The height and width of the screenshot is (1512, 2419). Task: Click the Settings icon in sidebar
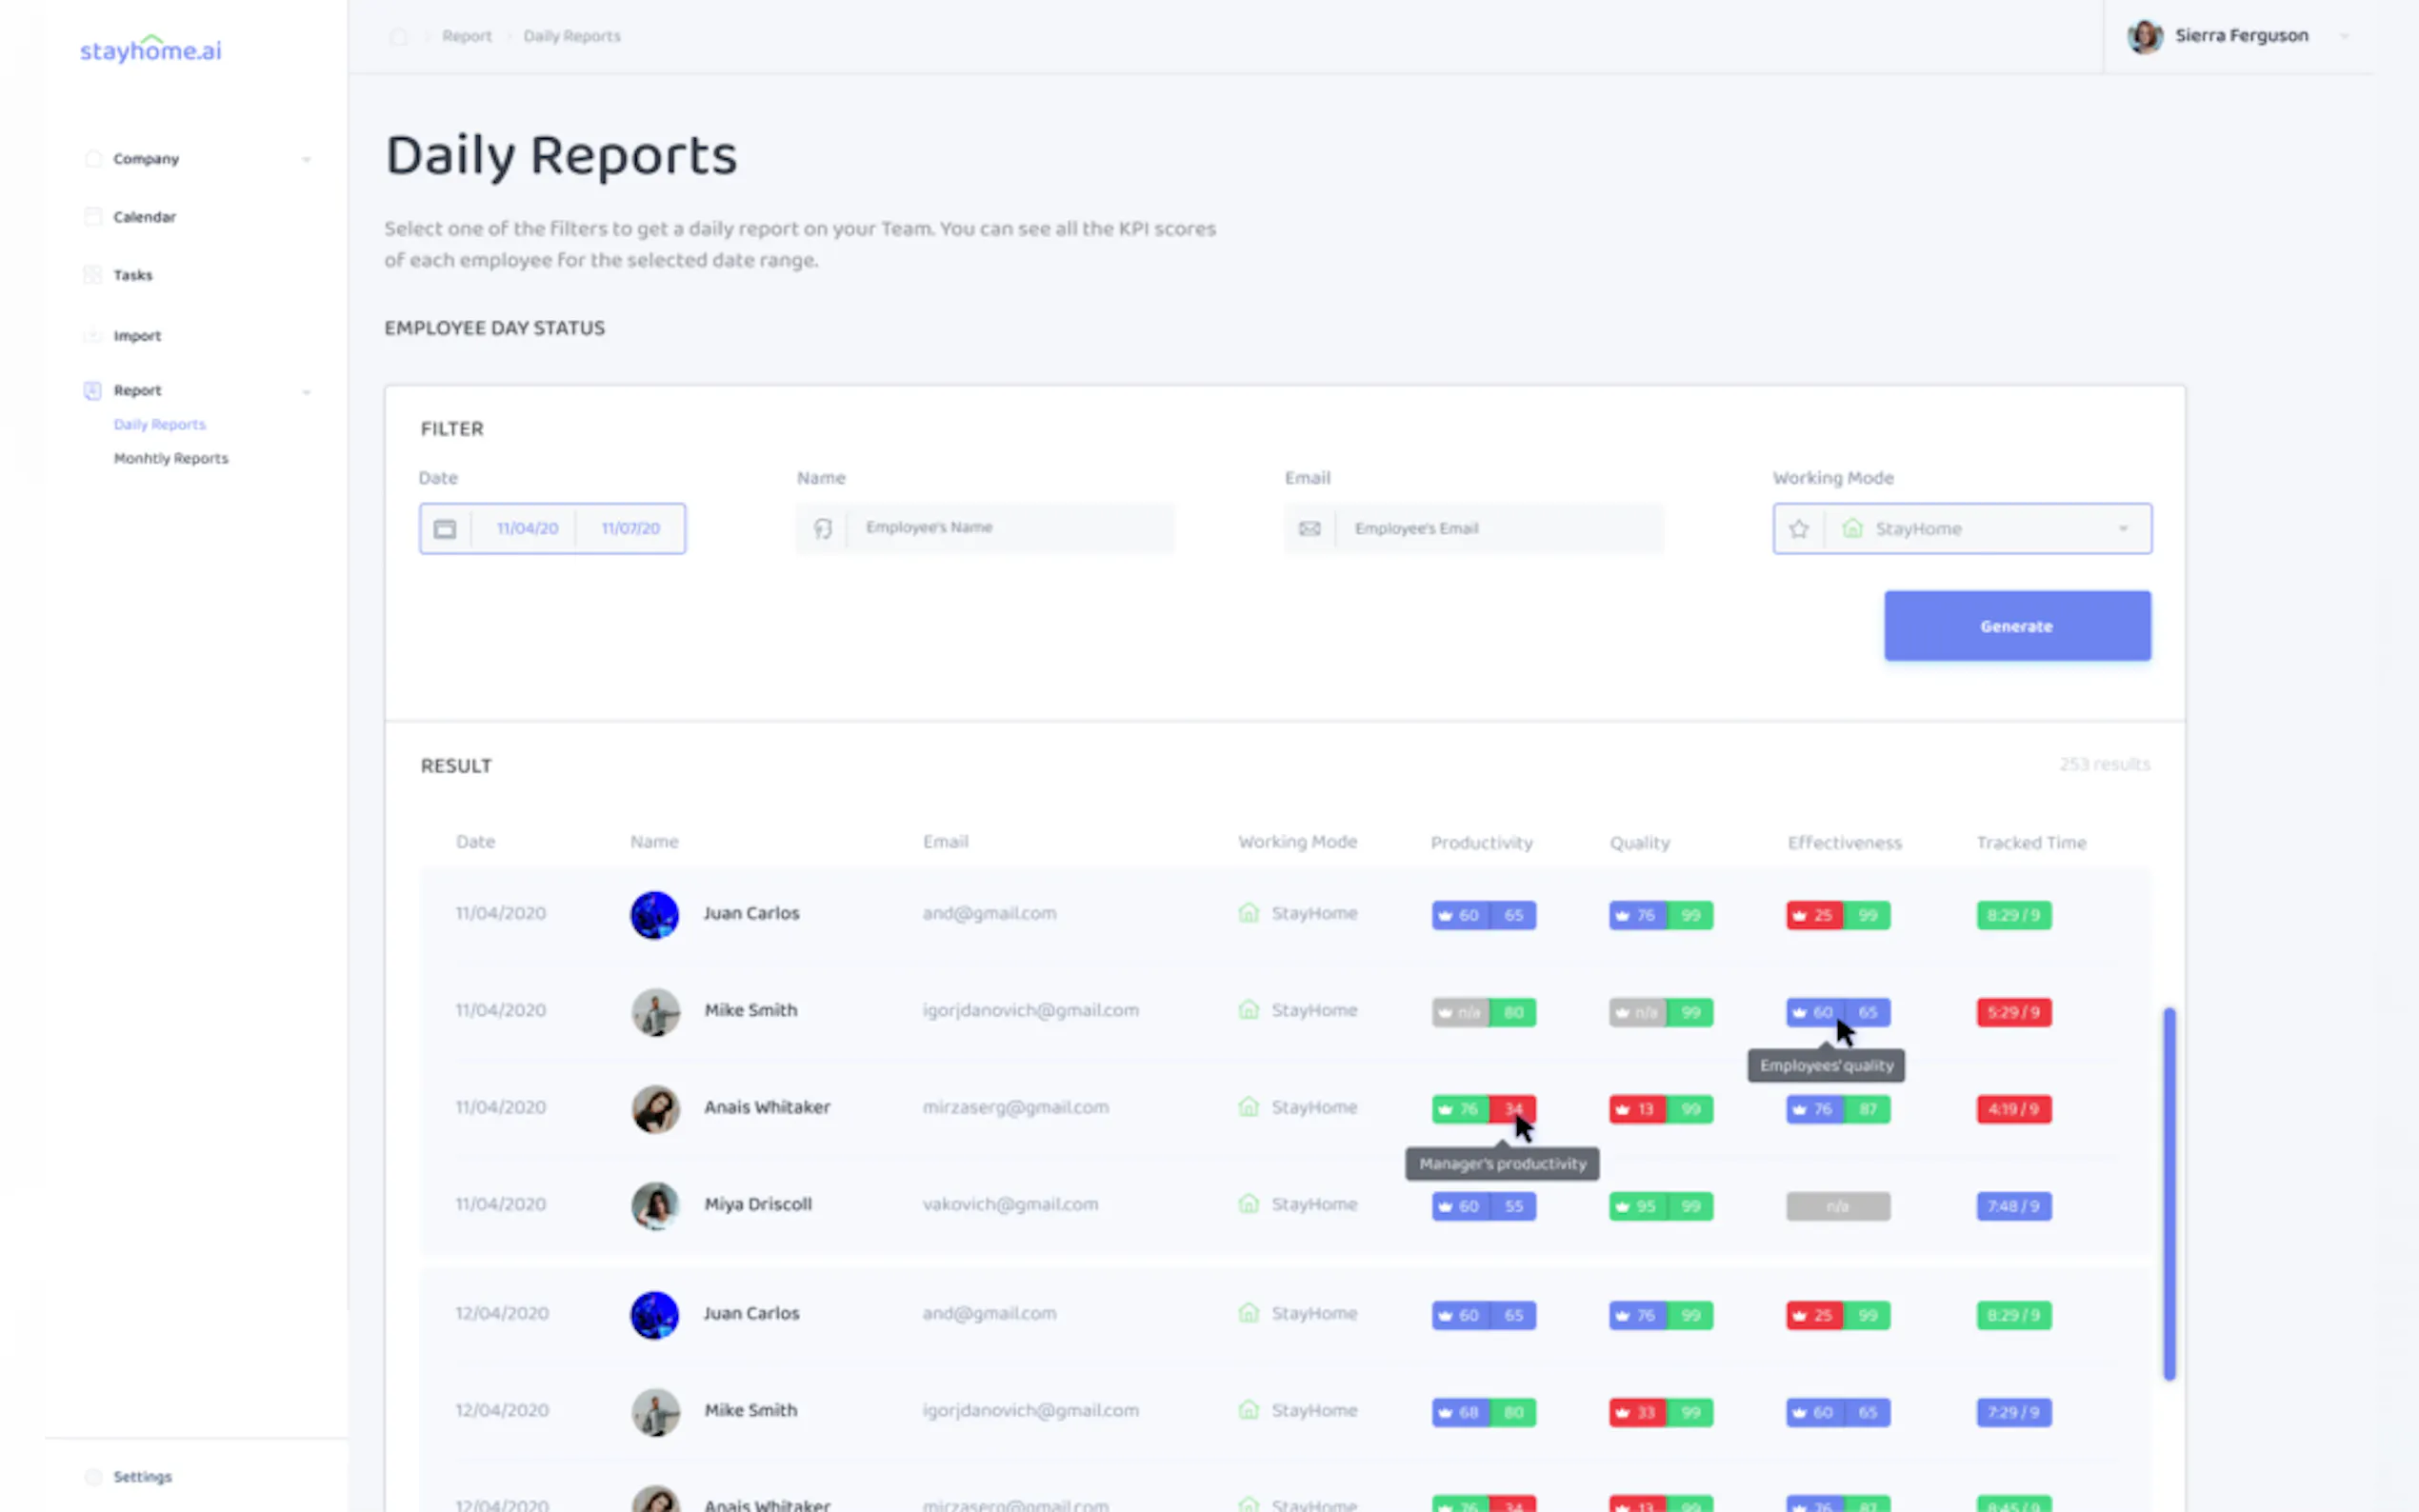[x=92, y=1477]
